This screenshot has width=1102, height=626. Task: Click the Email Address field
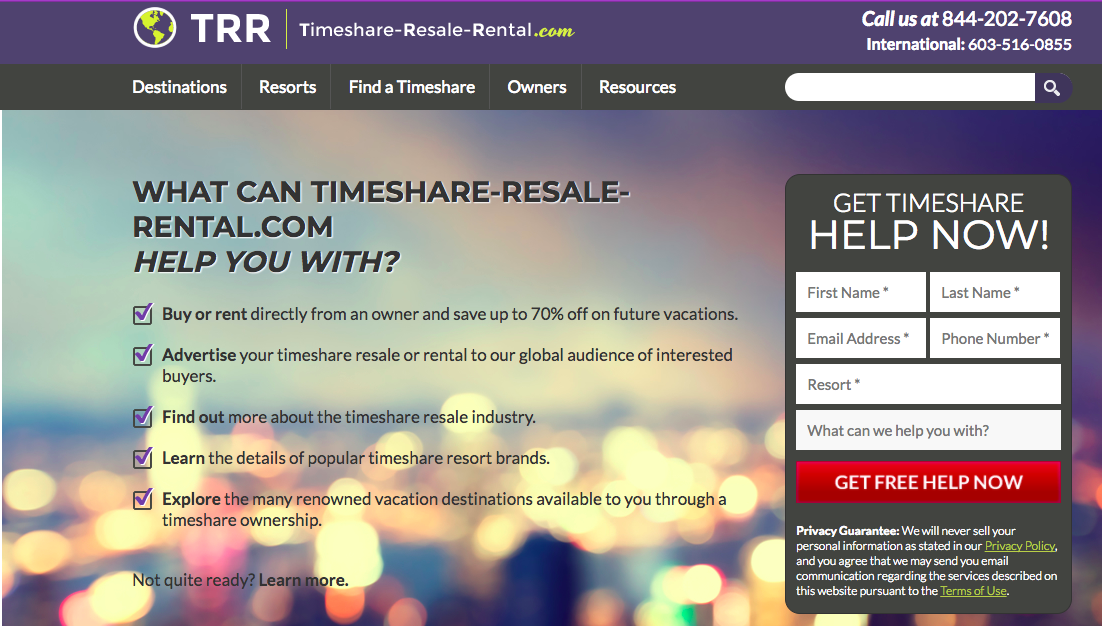coord(861,339)
